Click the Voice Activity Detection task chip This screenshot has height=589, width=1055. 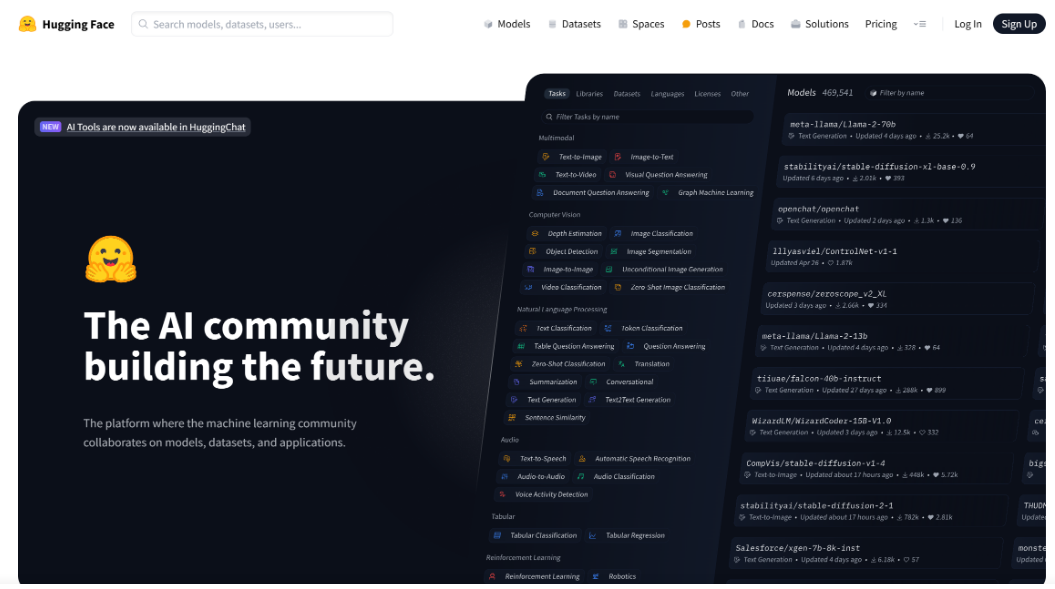544,494
